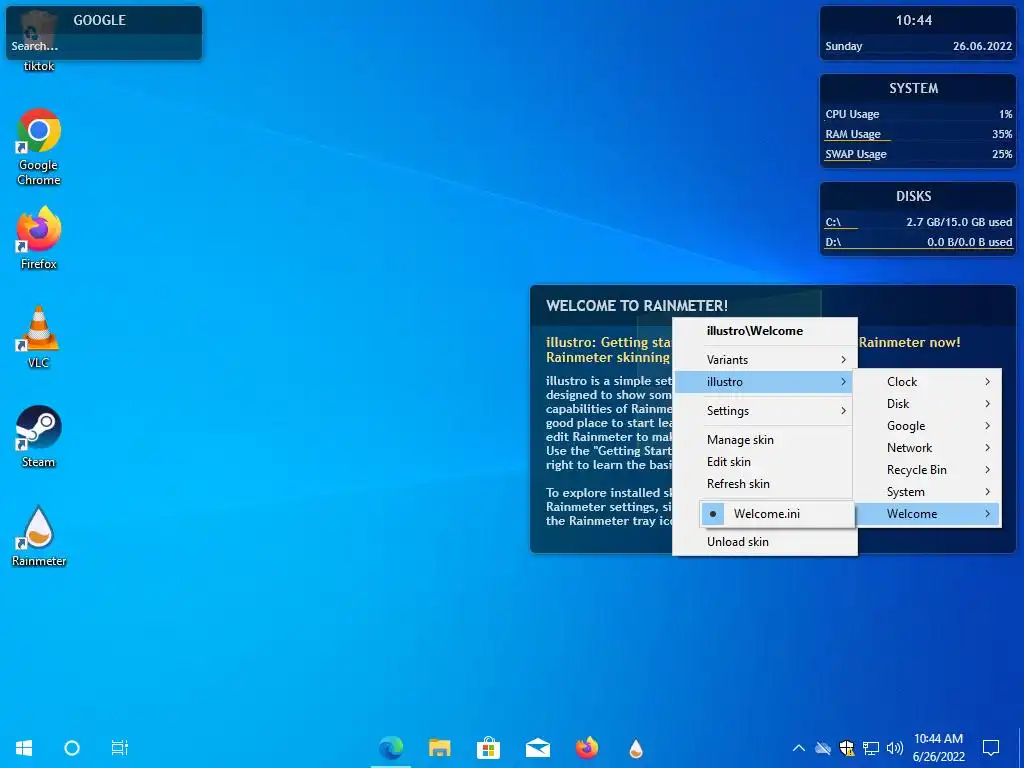This screenshot has width=1024, height=768.
Task: Click the WELCOME TO RAINMETER! heading
Action: click(637, 306)
